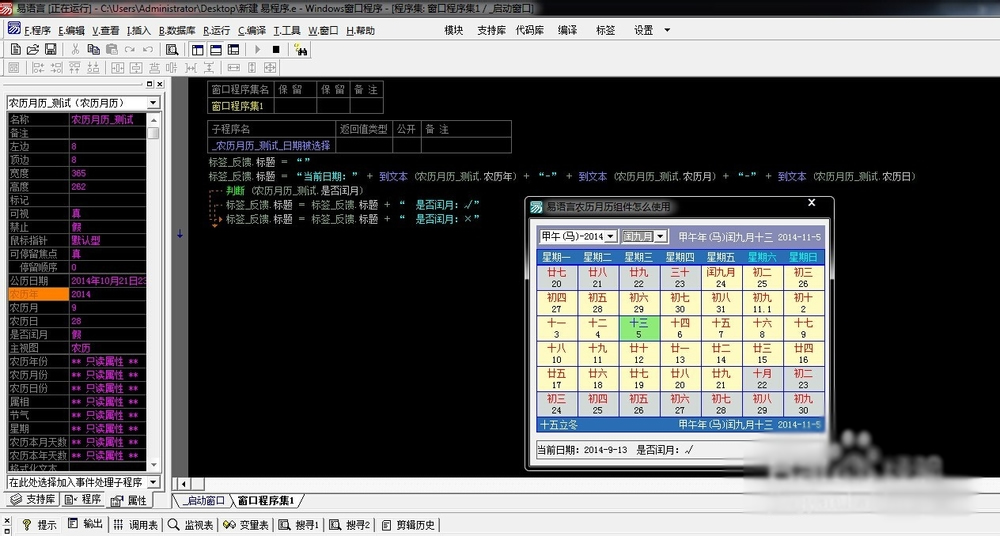Click the align left edges icon
The image size is (1000, 536).
click(38, 68)
